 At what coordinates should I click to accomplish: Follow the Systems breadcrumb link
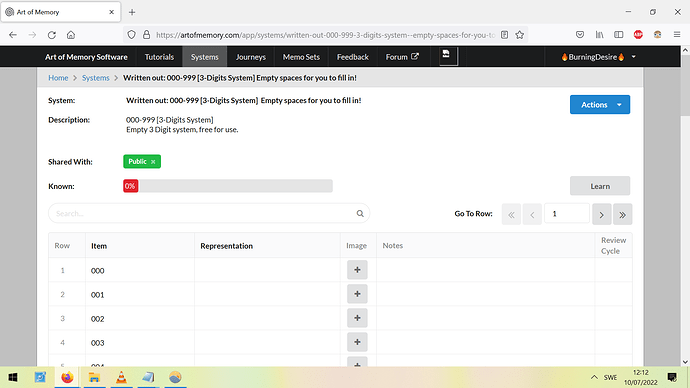point(95,78)
